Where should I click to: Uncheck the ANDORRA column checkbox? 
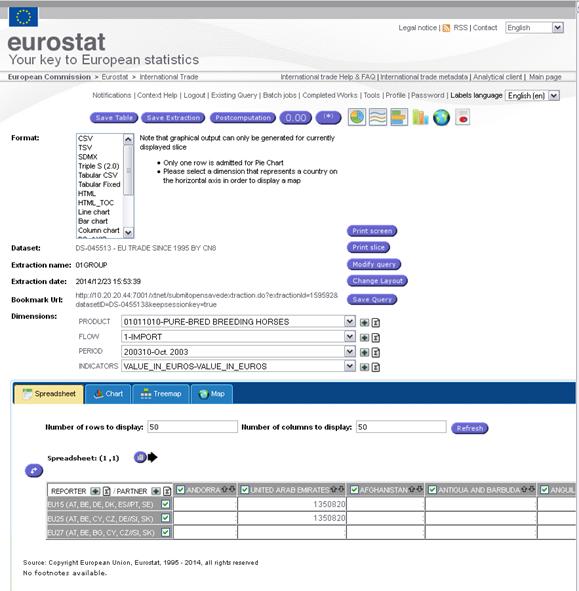coord(181,490)
